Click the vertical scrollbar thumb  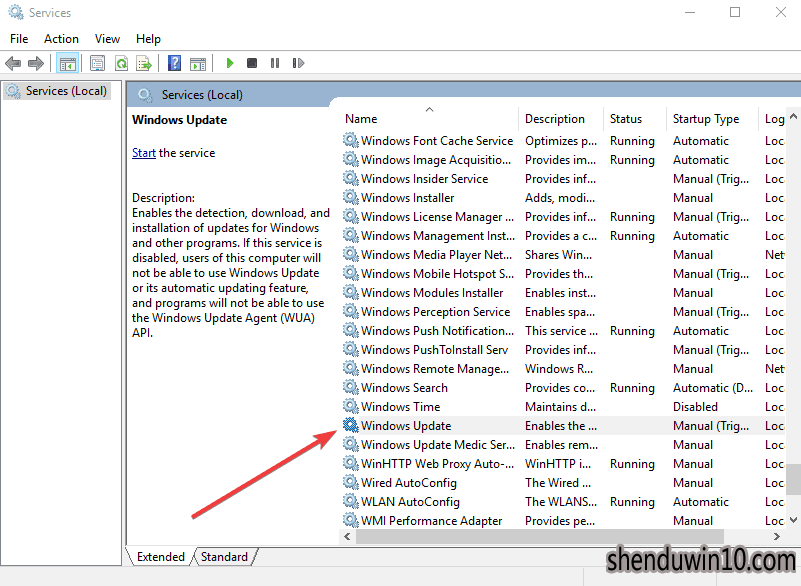(x=793, y=479)
